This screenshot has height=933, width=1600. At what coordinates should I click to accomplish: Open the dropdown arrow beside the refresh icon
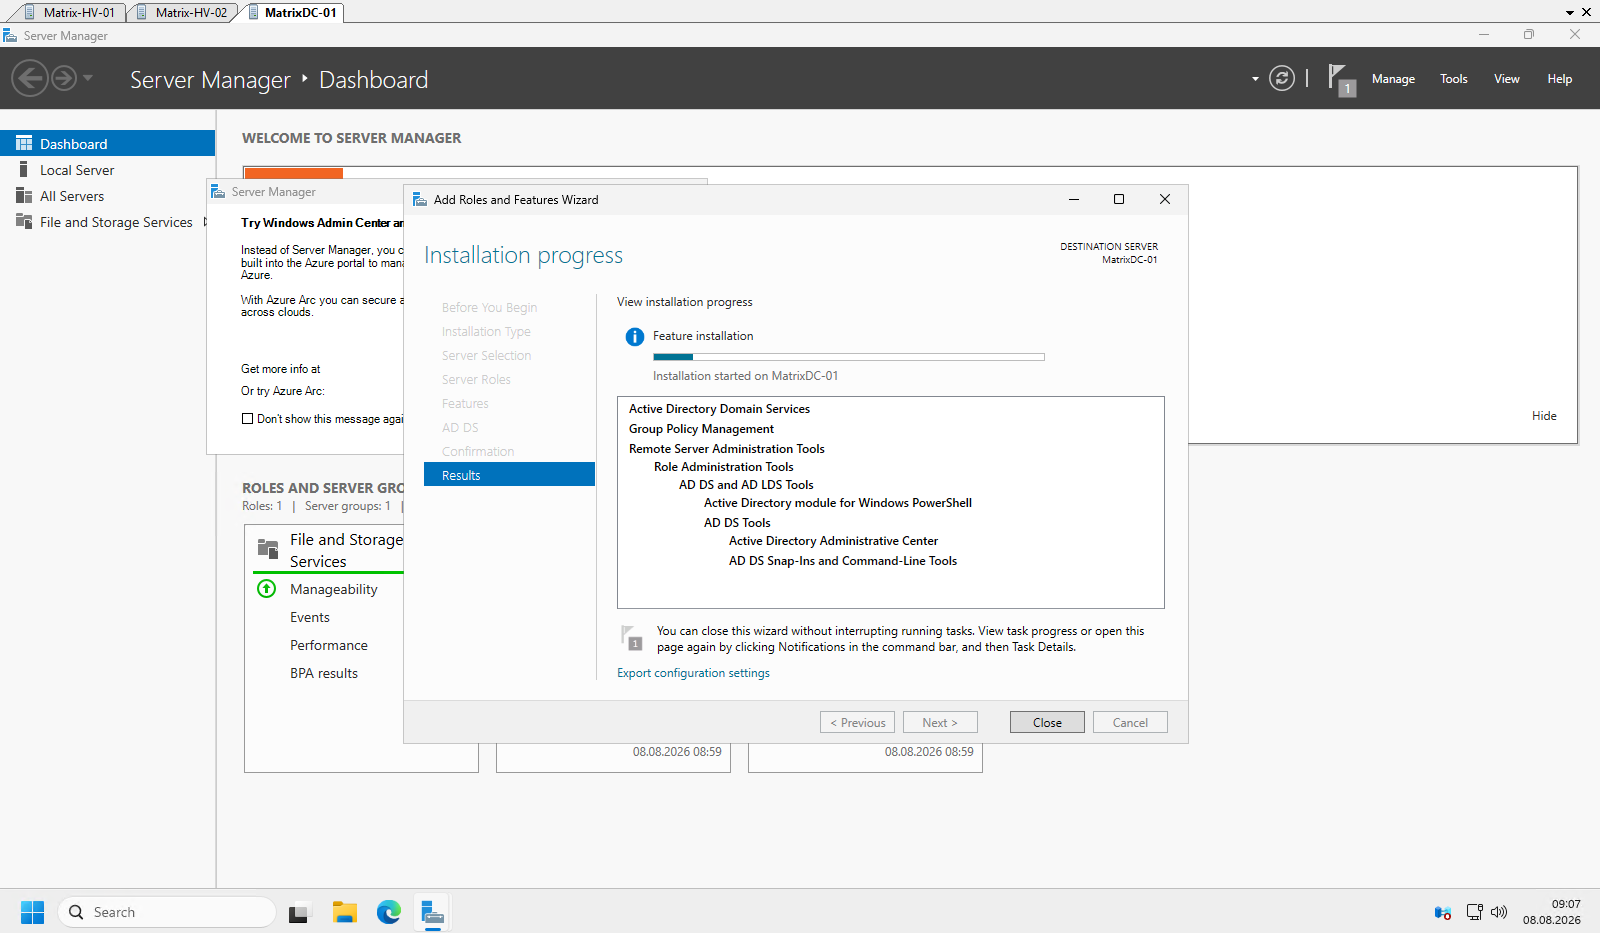[1255, 79]
